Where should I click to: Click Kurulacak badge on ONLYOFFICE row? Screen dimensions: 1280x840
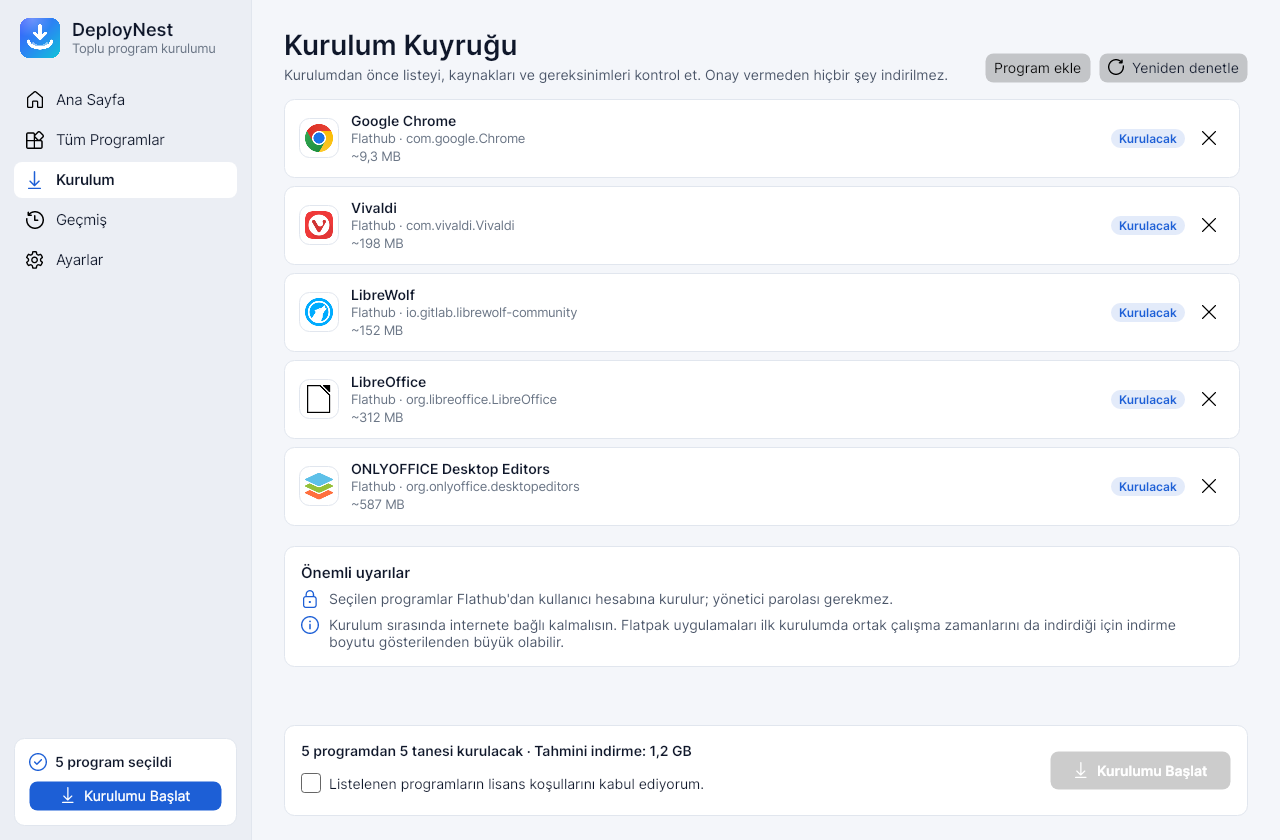coord(1148,487)
